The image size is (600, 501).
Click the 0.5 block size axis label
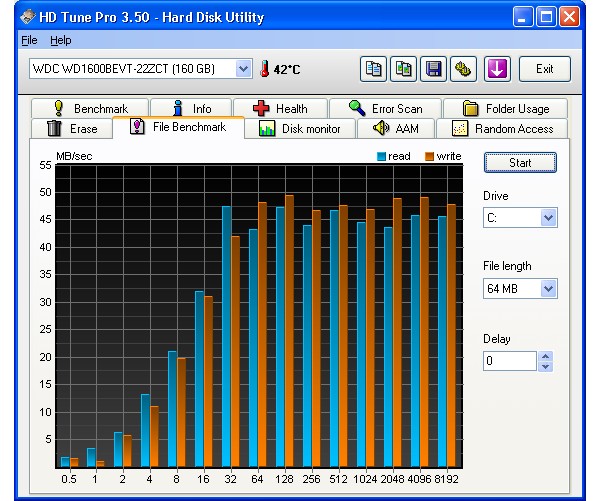69,479
